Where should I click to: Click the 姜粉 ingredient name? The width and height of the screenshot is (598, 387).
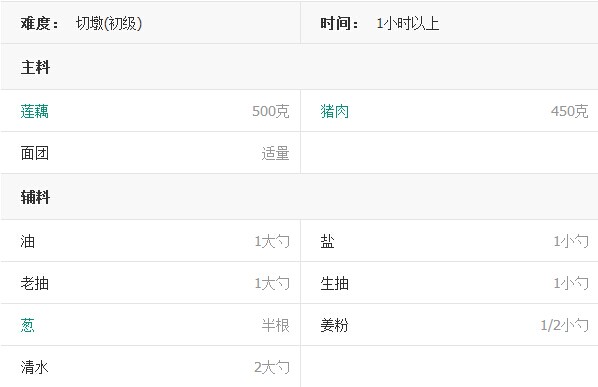point(334,325)
